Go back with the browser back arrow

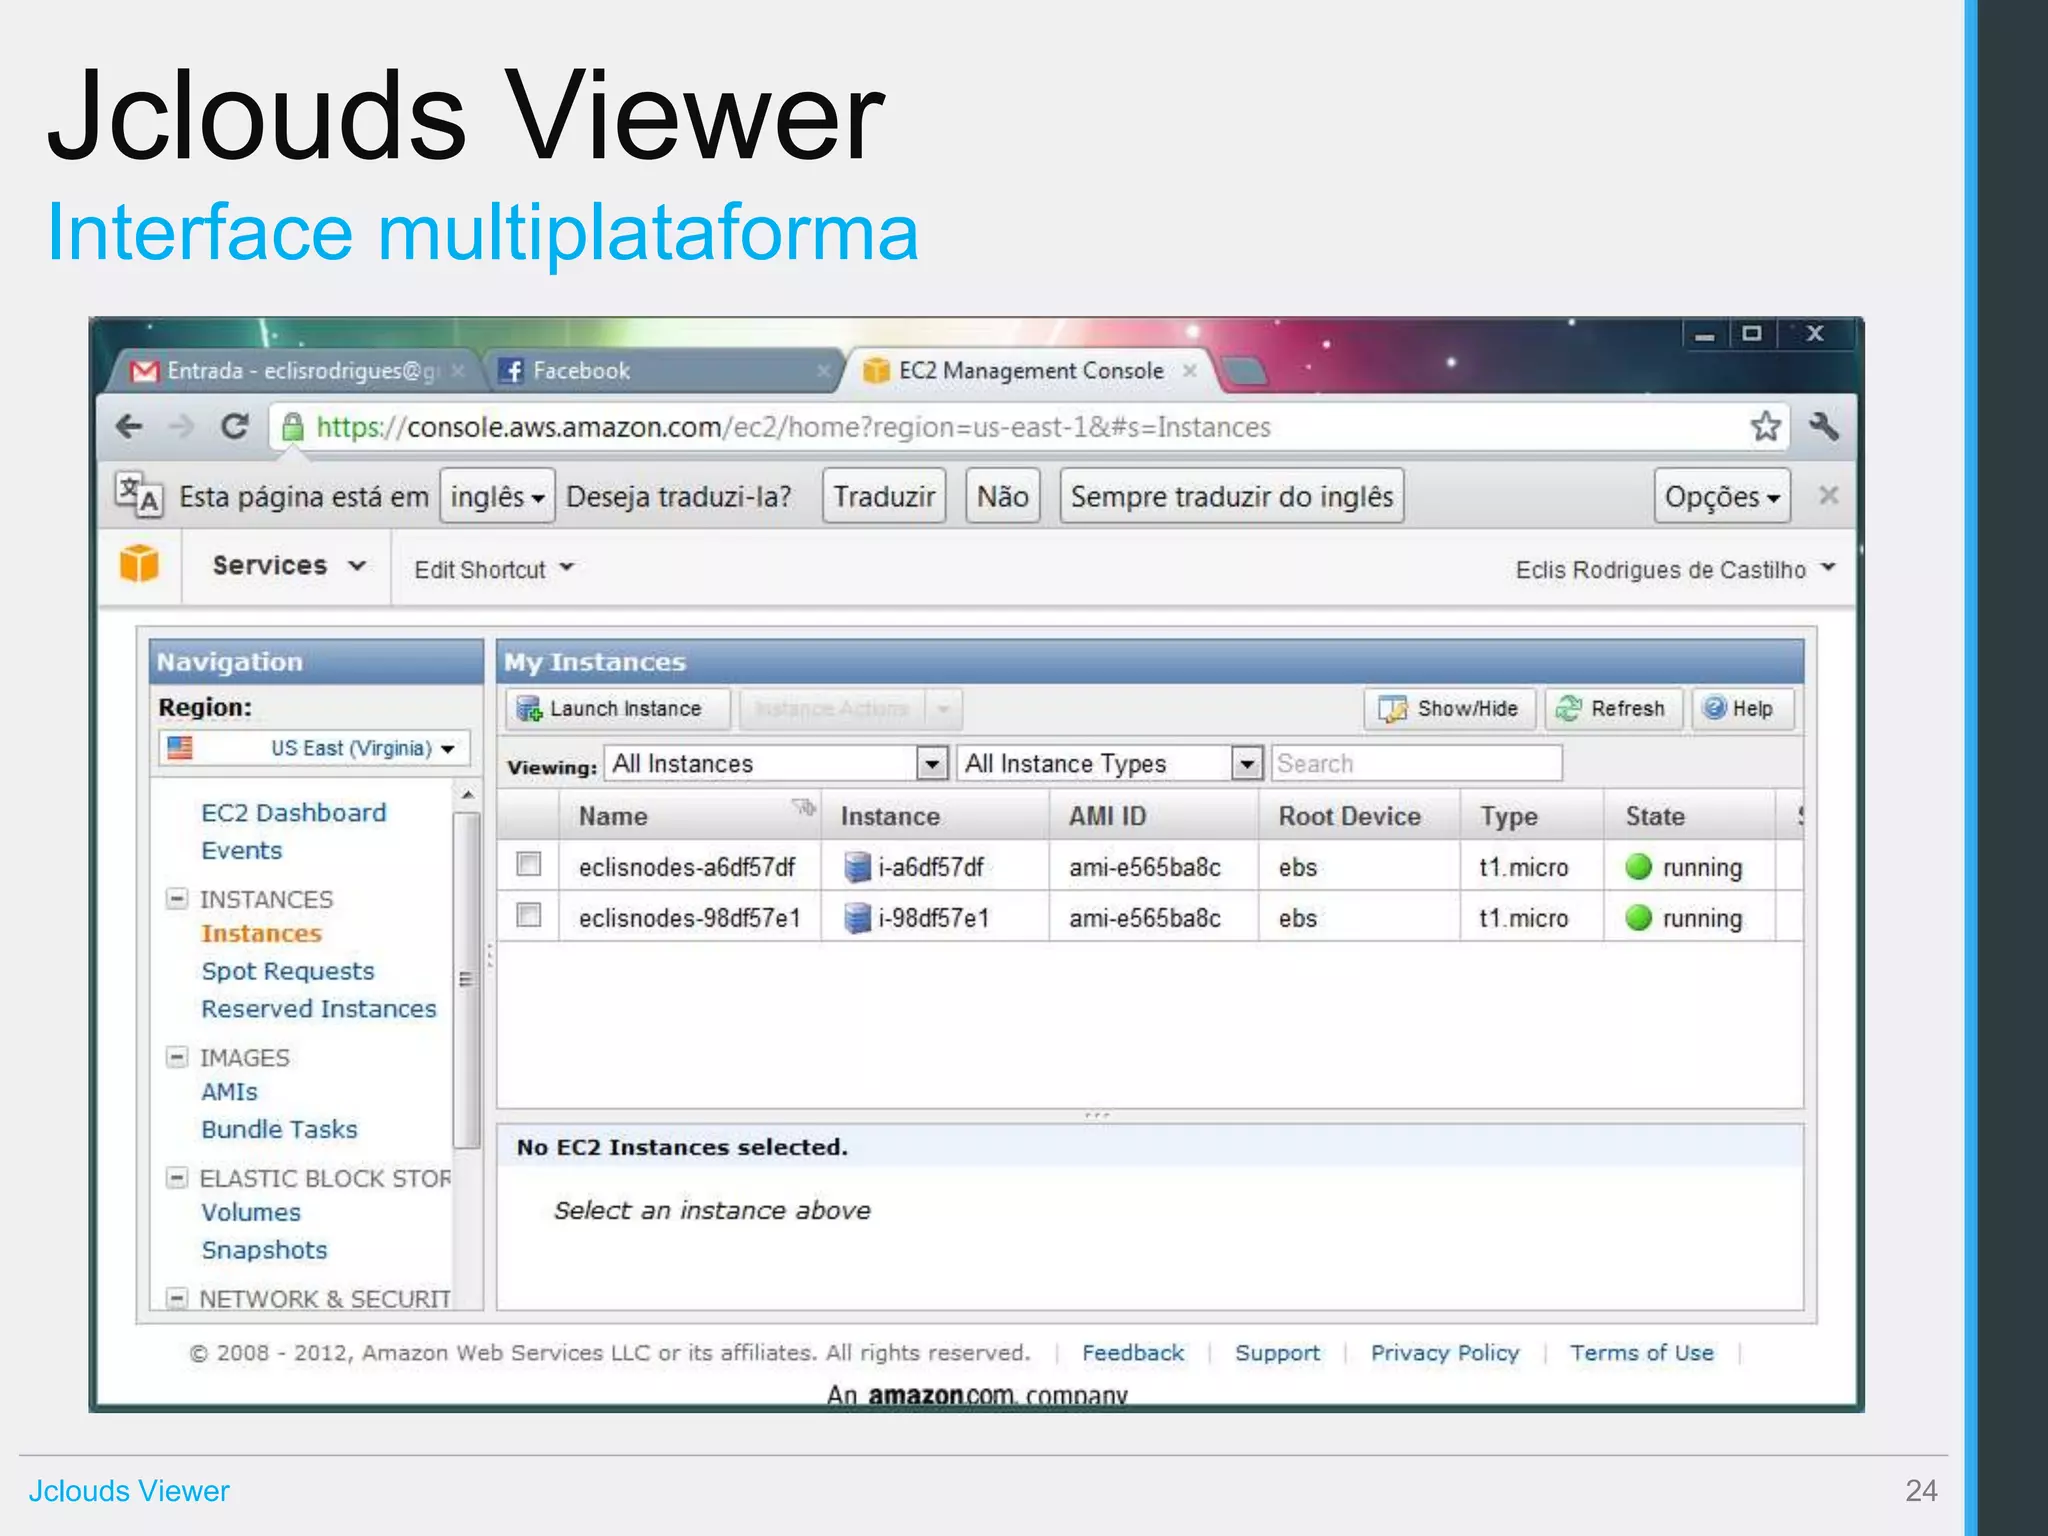129,427
